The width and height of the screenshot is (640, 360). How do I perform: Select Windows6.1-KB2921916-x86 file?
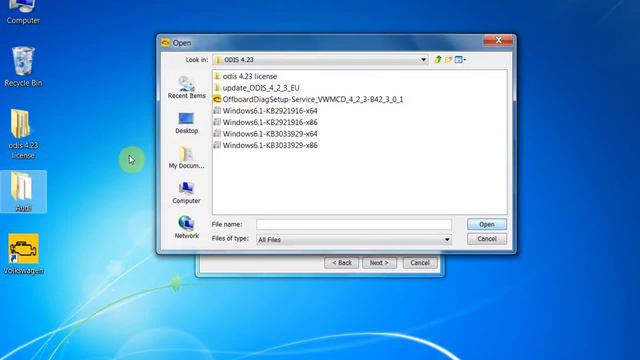(x=265, y=122)
